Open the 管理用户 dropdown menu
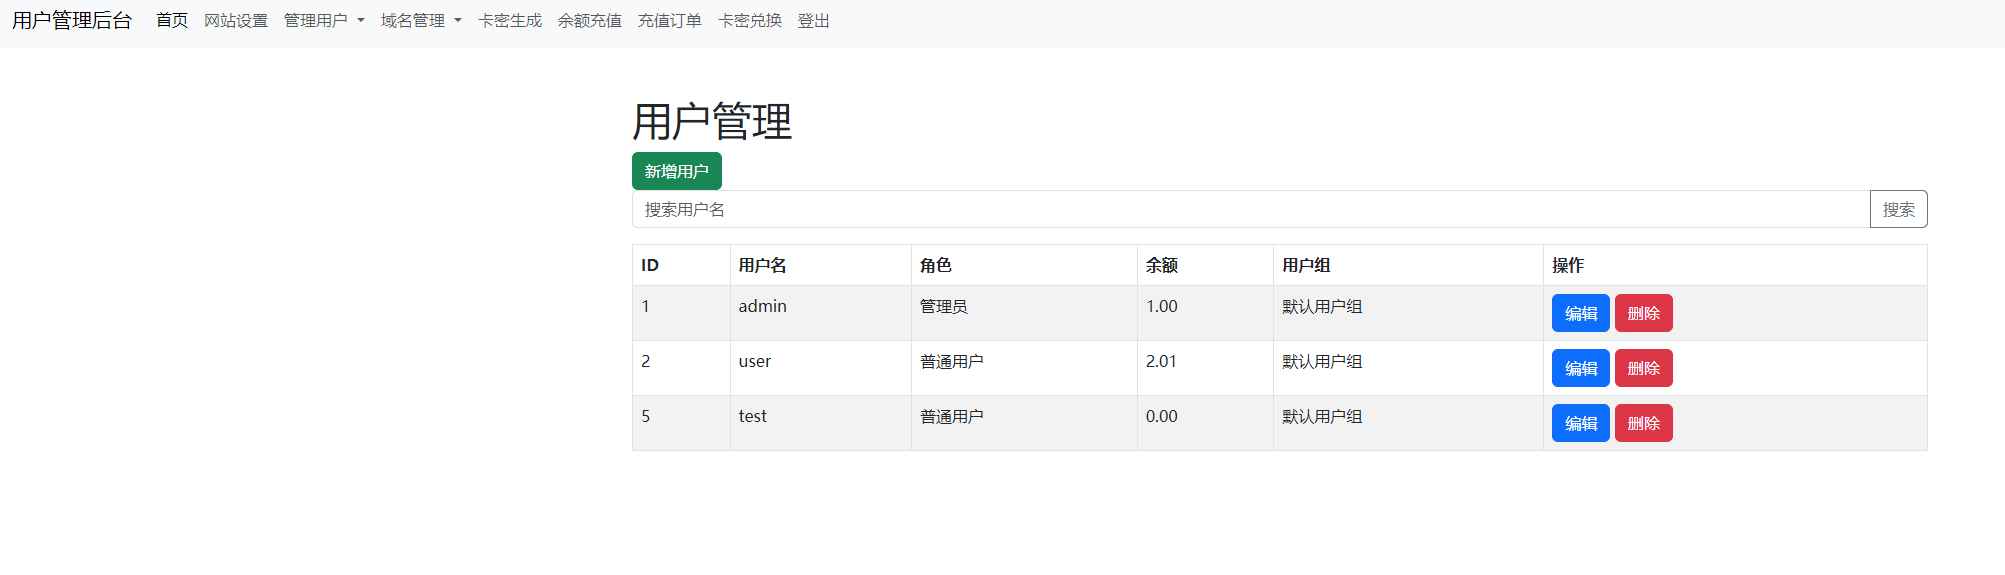This screenshot has width=2005, height=575. 323,21
